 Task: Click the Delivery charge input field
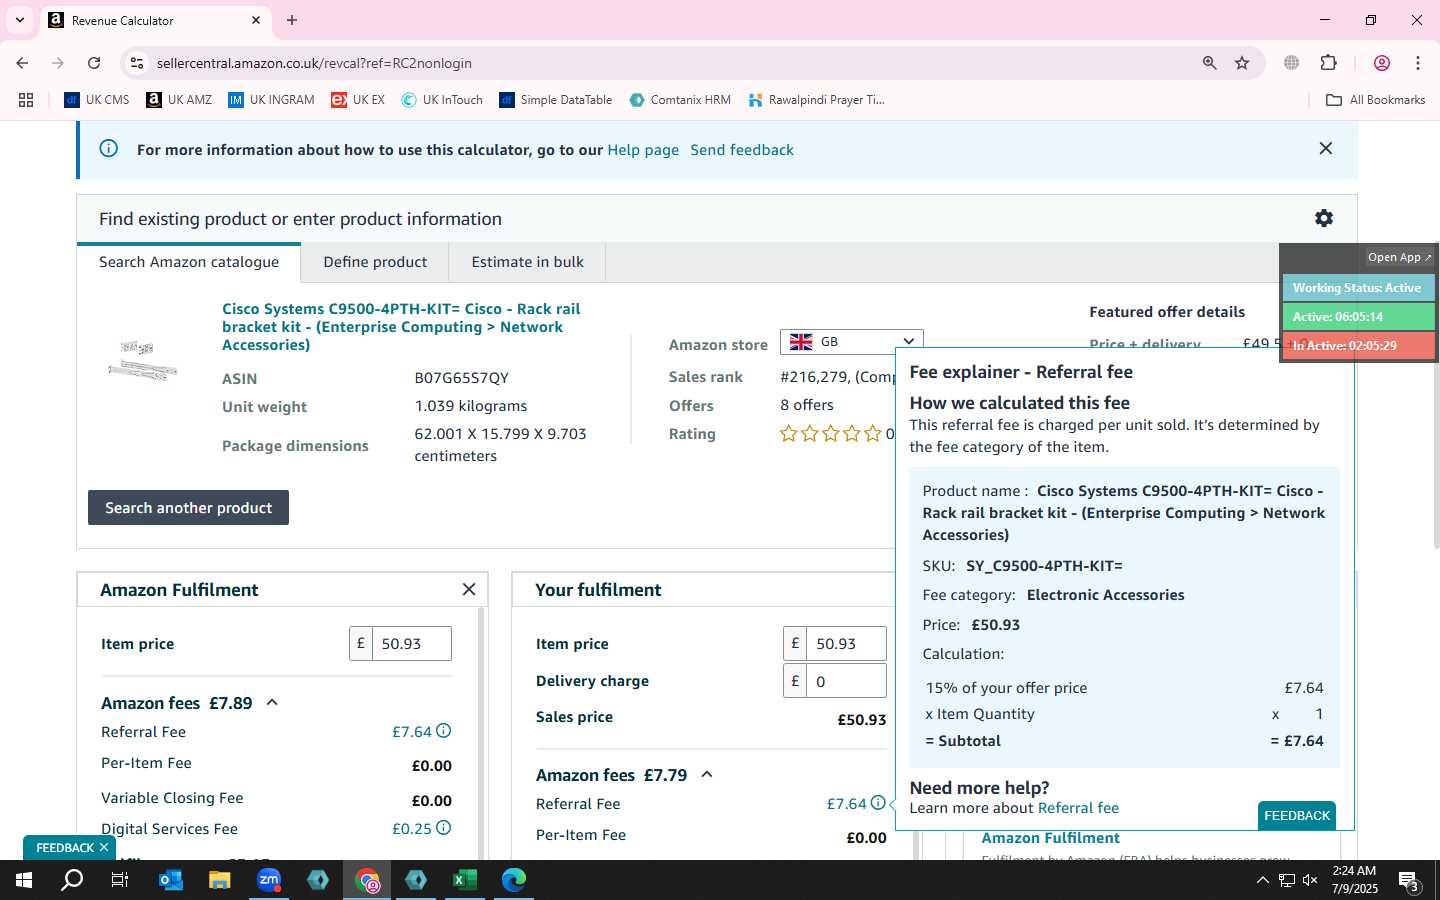846,681
